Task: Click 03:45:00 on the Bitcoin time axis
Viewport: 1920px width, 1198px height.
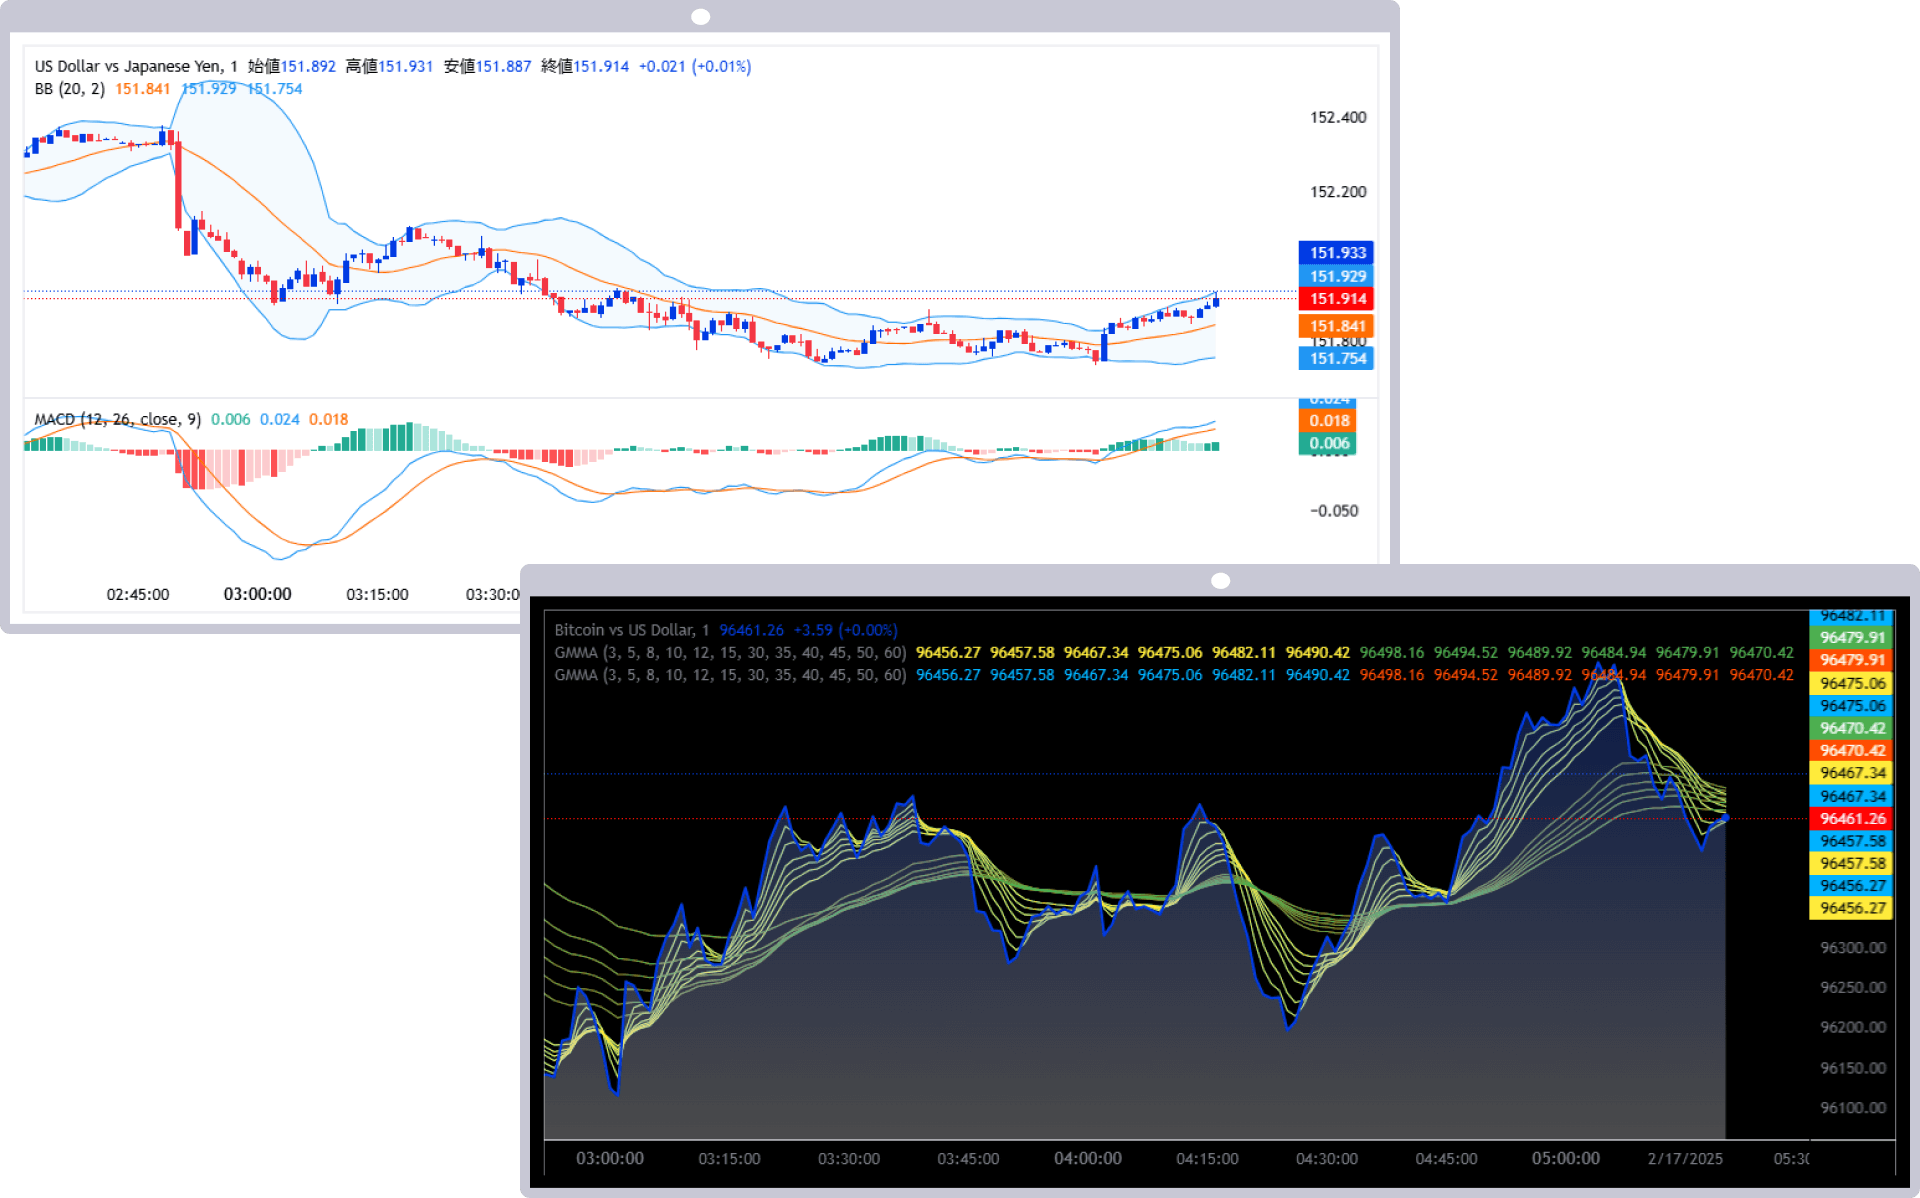Action: (968, 1158)
